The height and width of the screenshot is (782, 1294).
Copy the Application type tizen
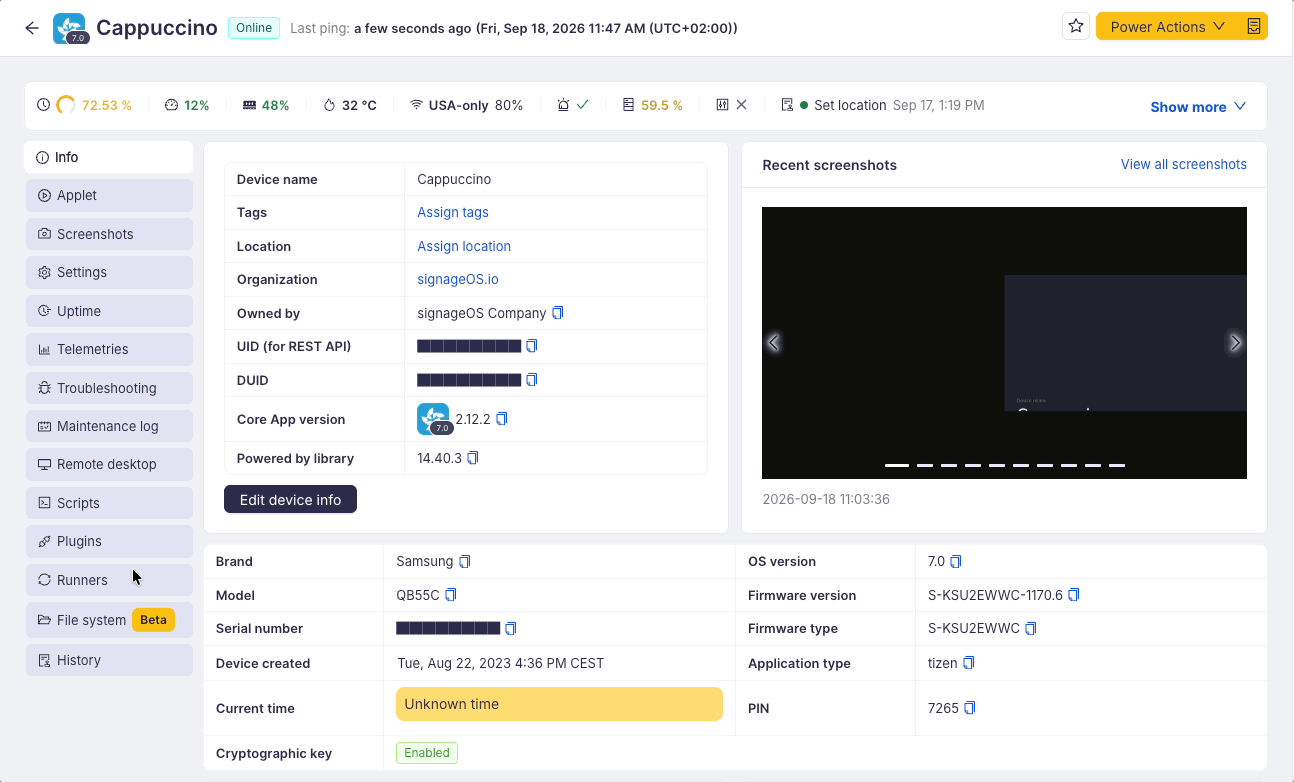pyautogui.click(x=968, y=663)
